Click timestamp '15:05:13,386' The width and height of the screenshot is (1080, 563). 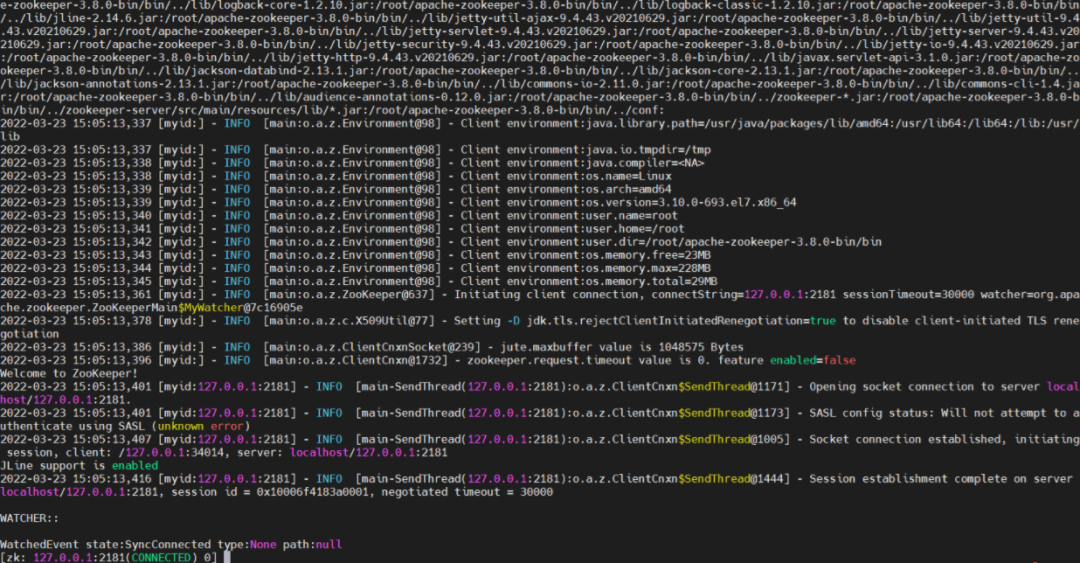click(x=112, y=347)
